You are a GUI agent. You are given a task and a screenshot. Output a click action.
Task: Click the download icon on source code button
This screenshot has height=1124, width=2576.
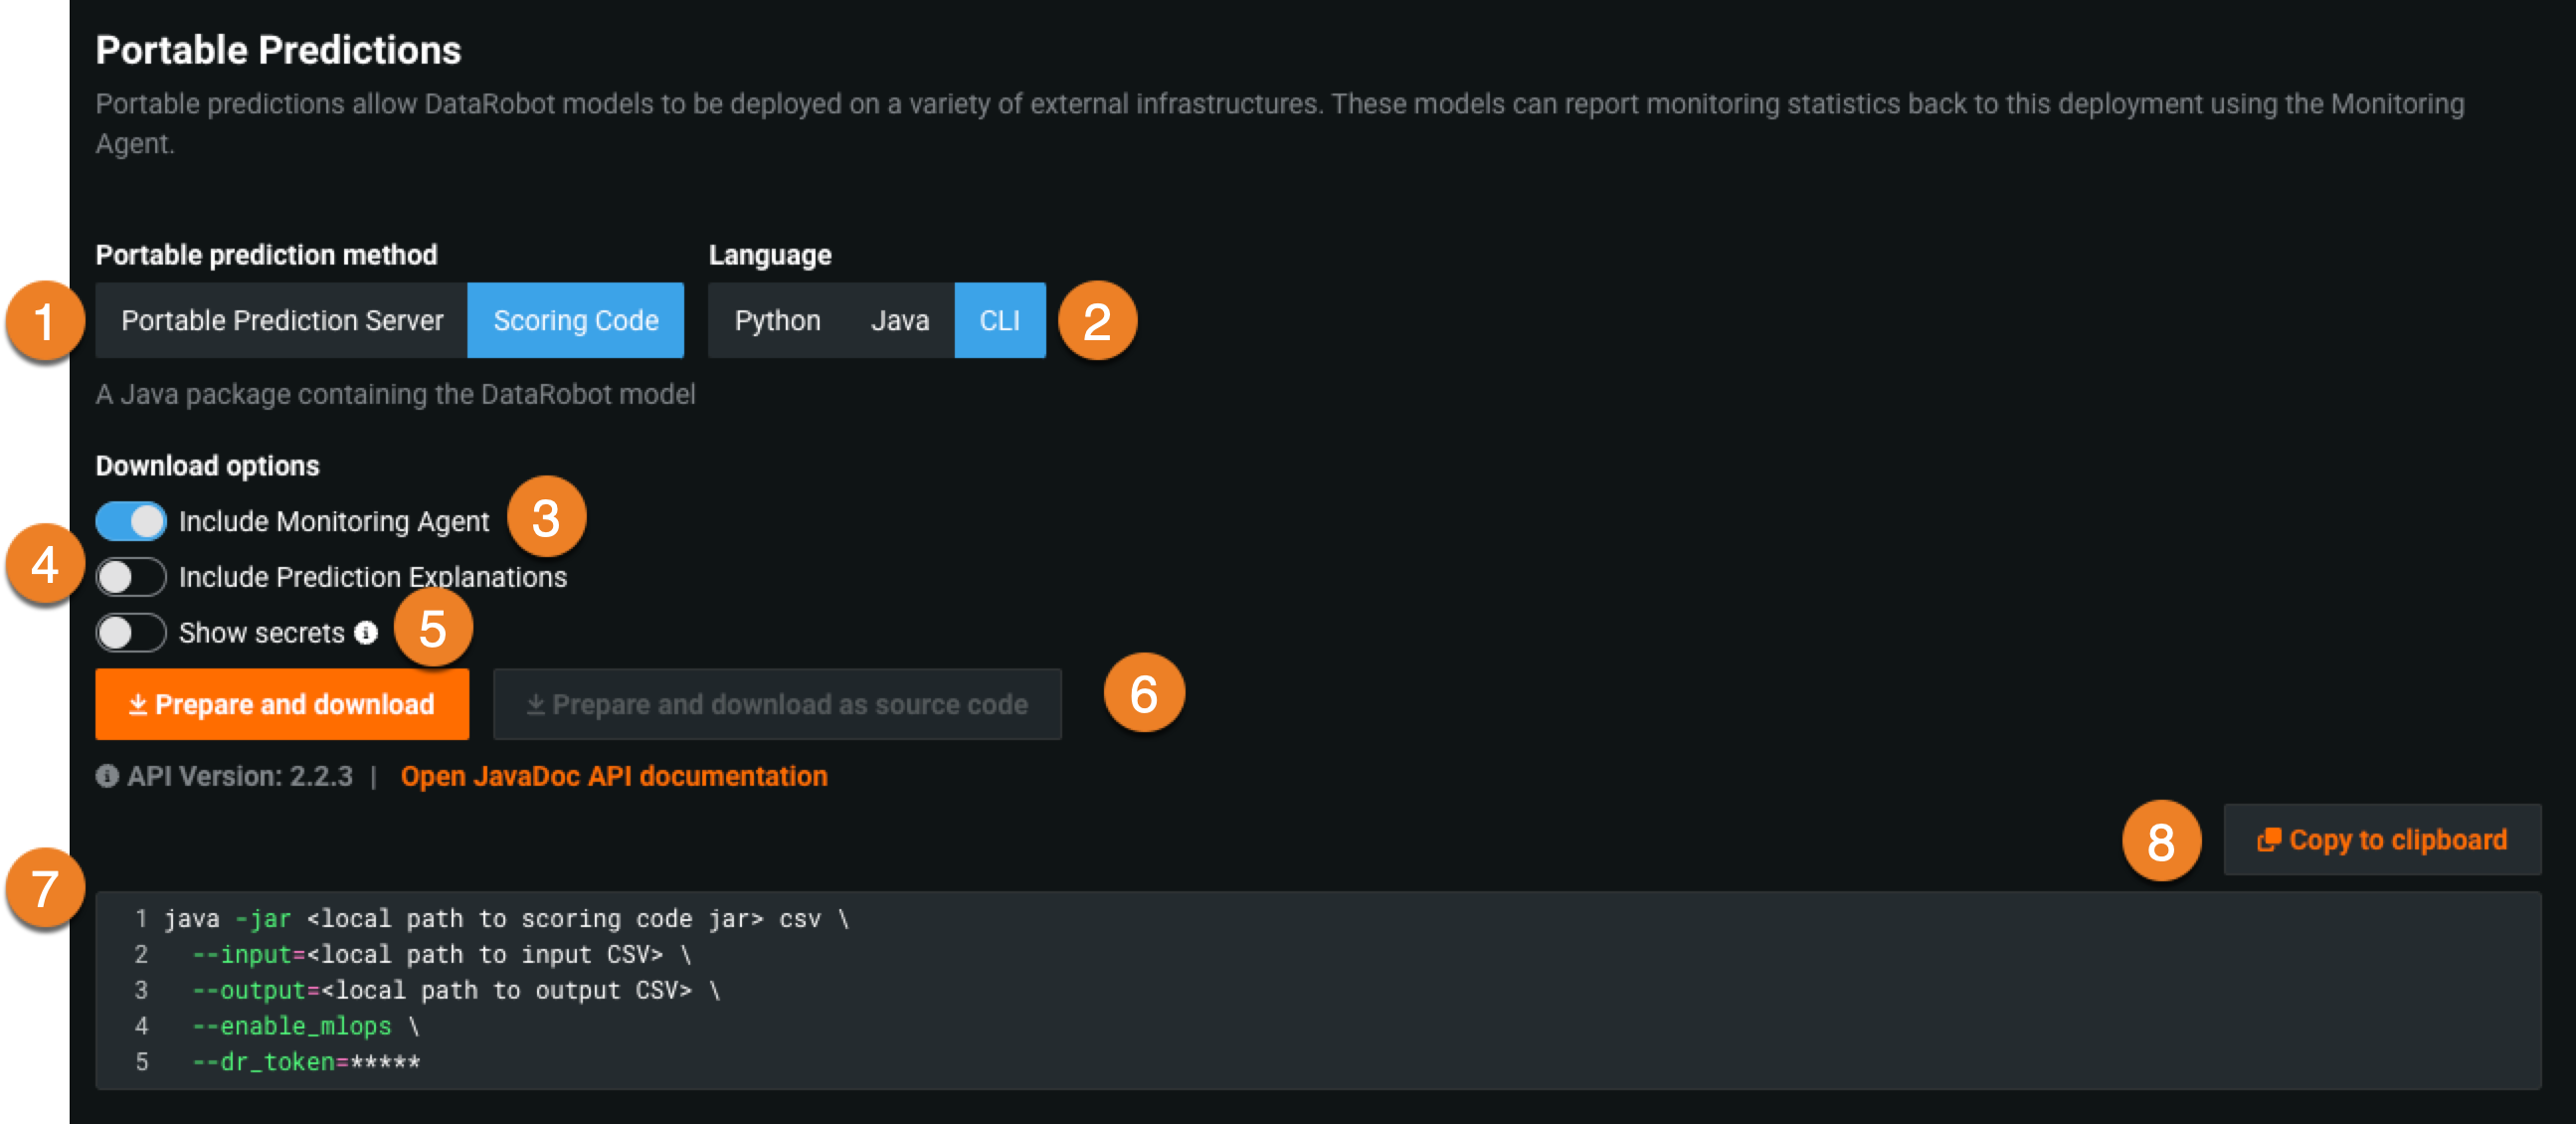pyautogui.click(x=536, y=705)
